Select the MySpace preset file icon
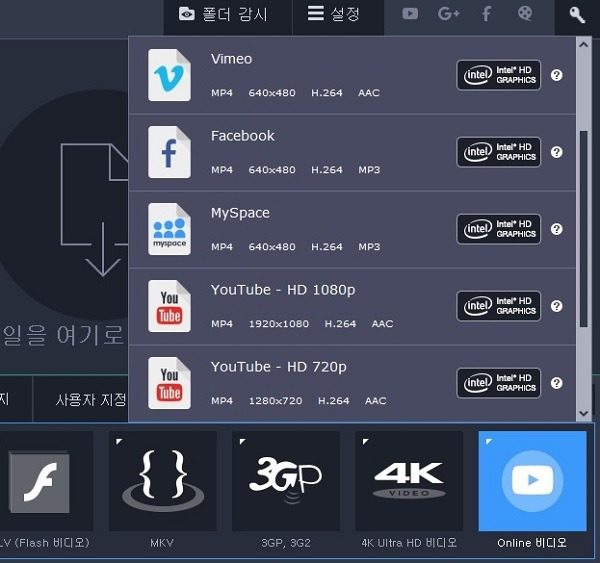600x563 pixels. (169, 229)
